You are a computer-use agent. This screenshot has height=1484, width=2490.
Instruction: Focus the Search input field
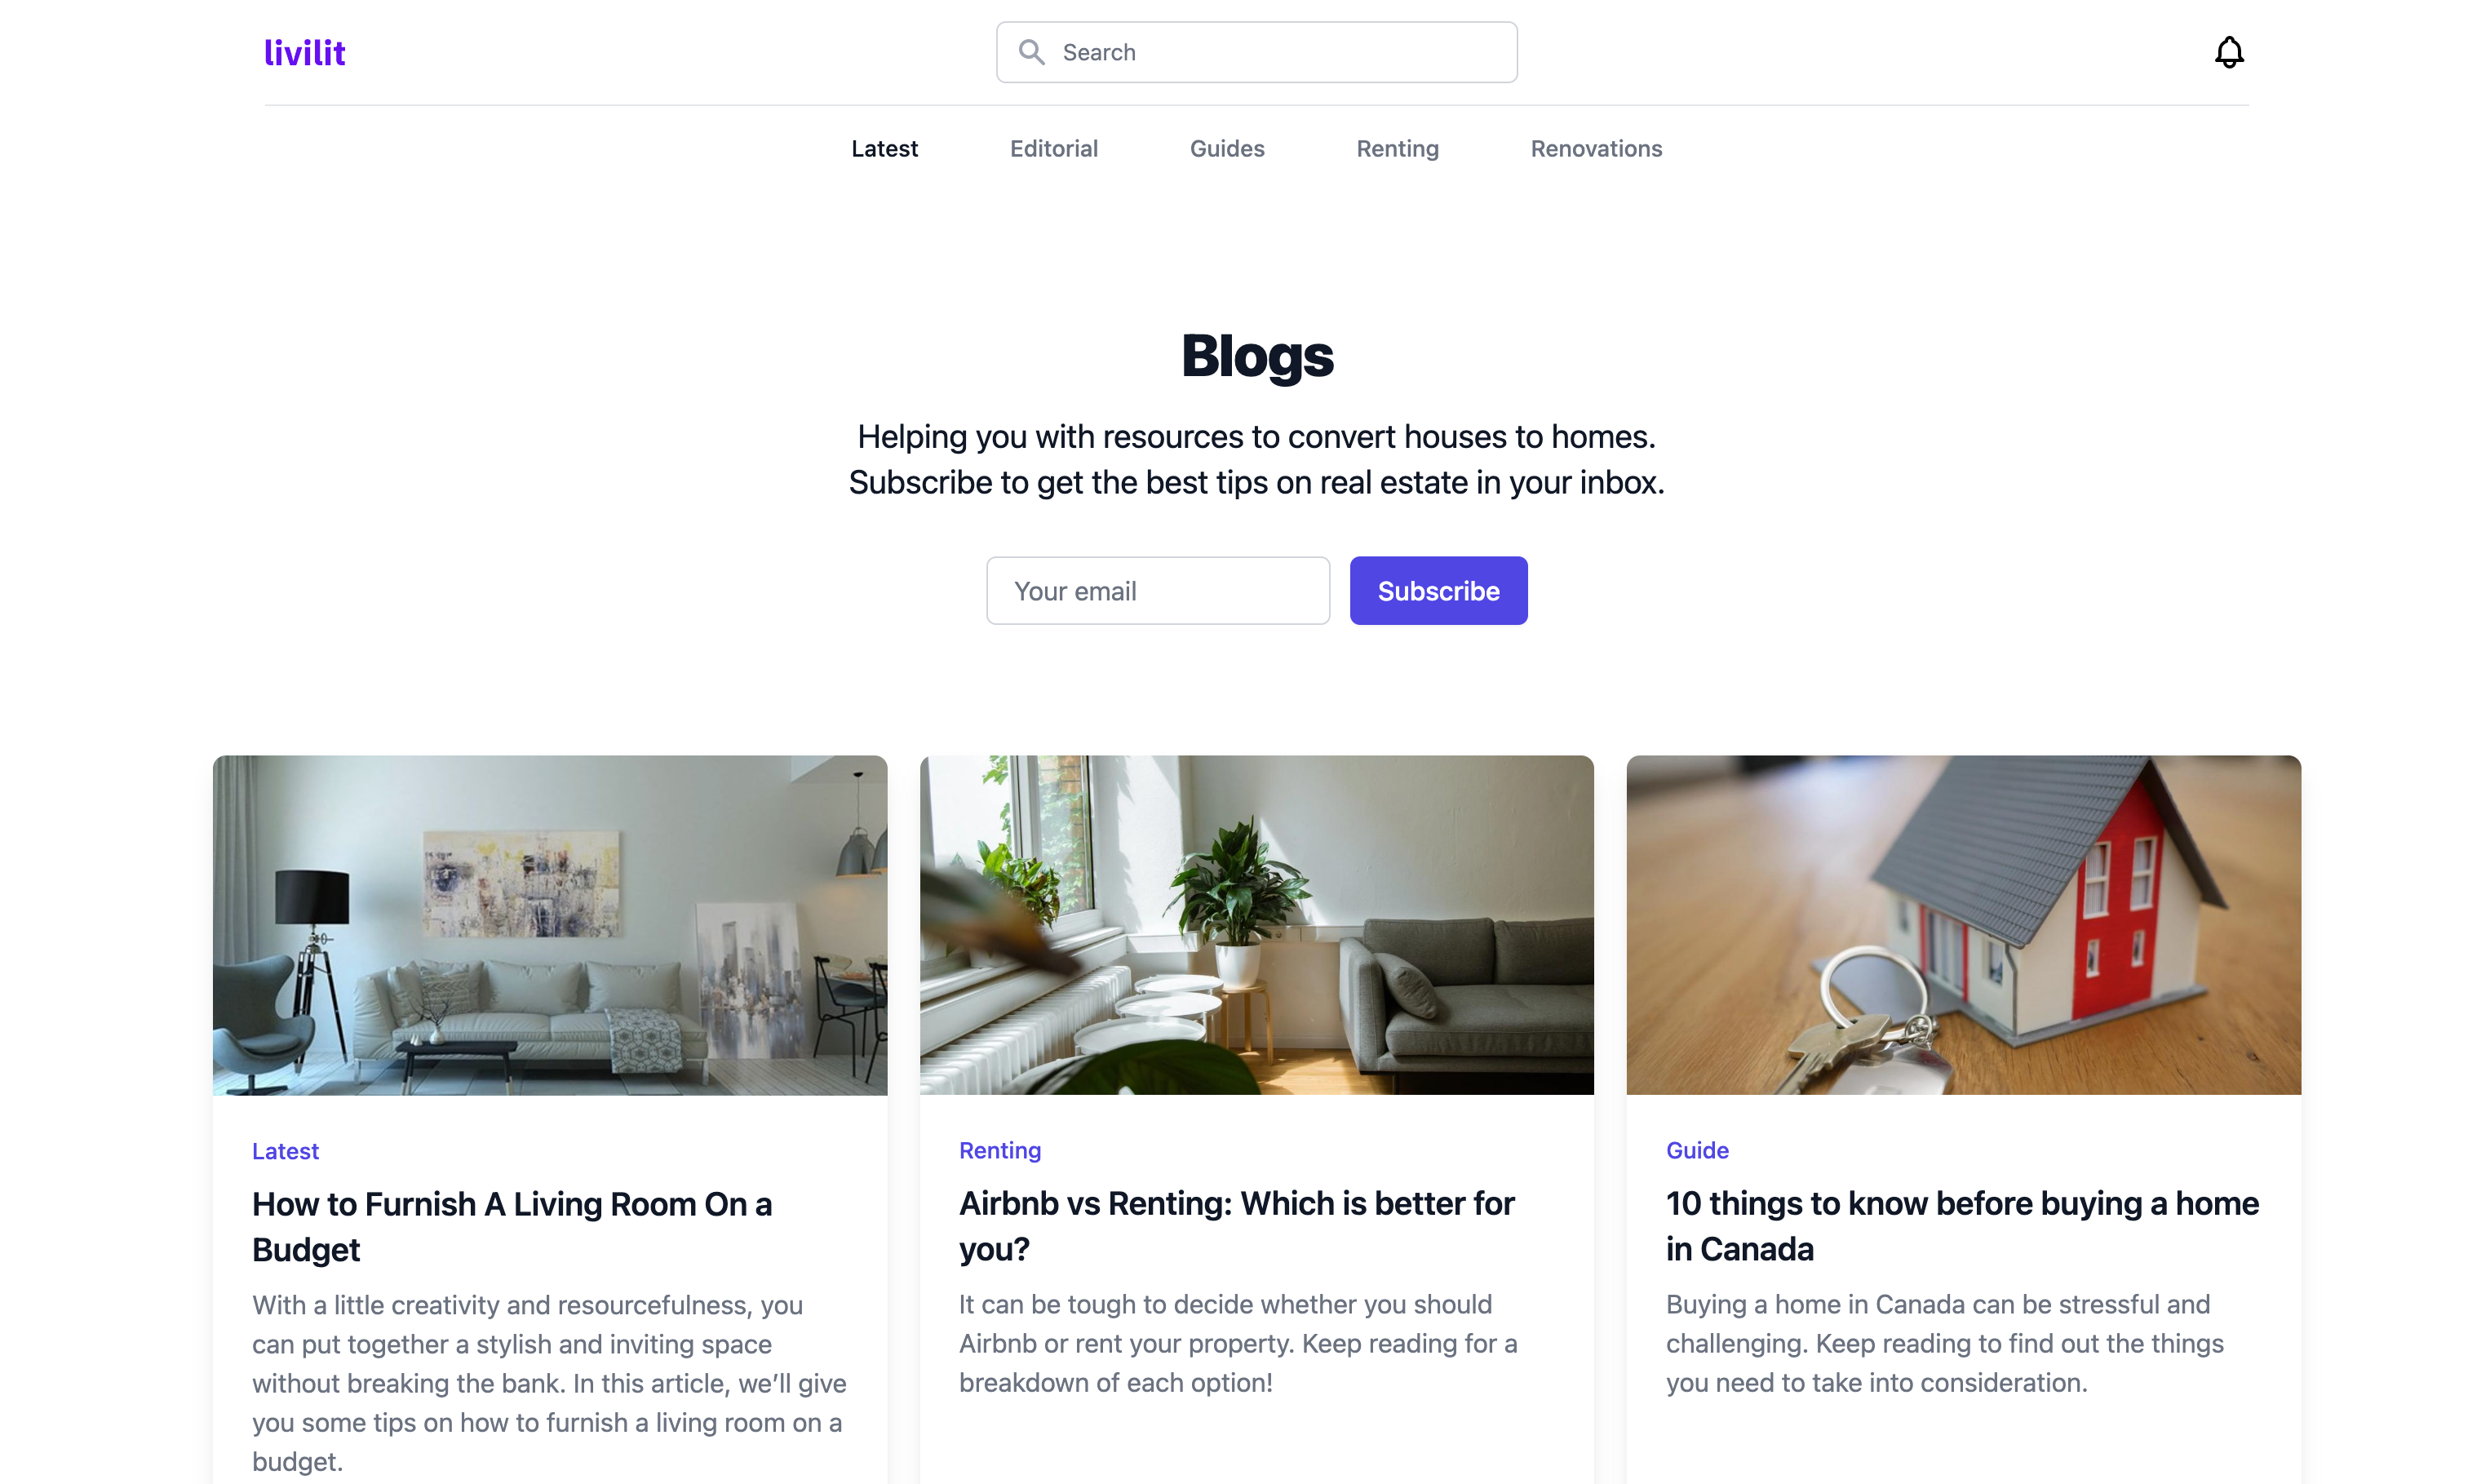click(x=1256, y=52)
